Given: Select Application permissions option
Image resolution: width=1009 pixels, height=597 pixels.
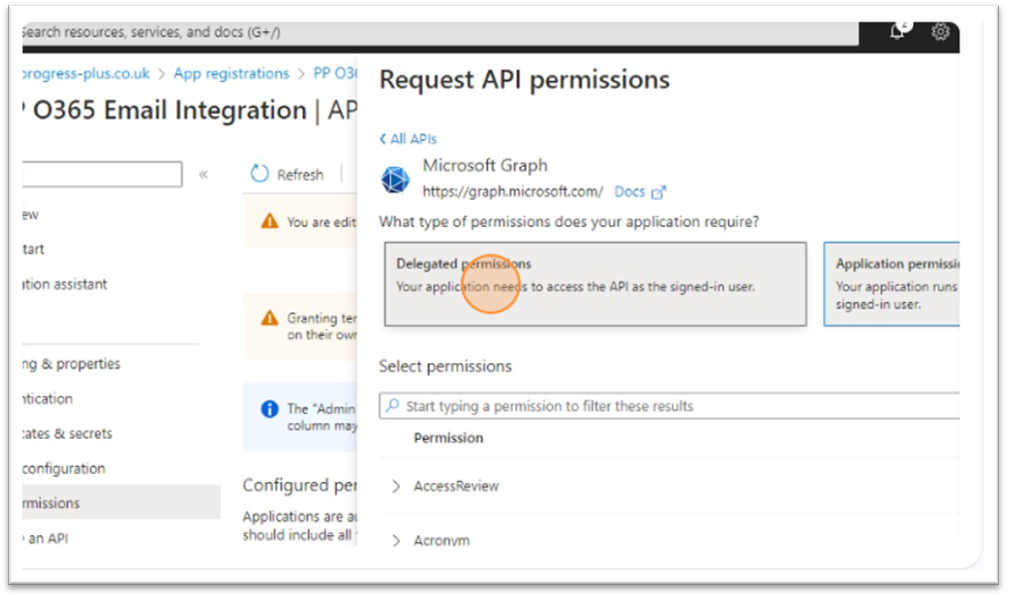Looking at the screenshot, I should click(894, 284).
